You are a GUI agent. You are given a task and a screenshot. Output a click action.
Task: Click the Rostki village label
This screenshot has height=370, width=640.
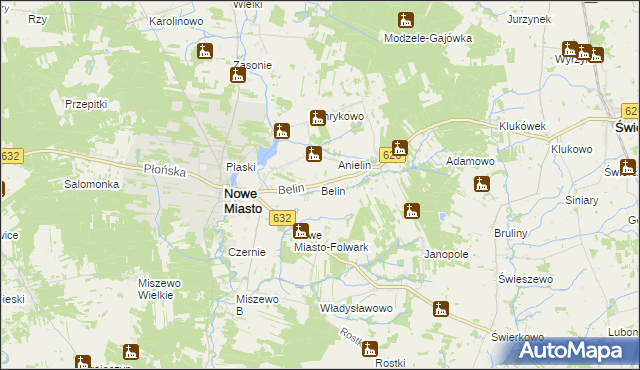point(390,363)
